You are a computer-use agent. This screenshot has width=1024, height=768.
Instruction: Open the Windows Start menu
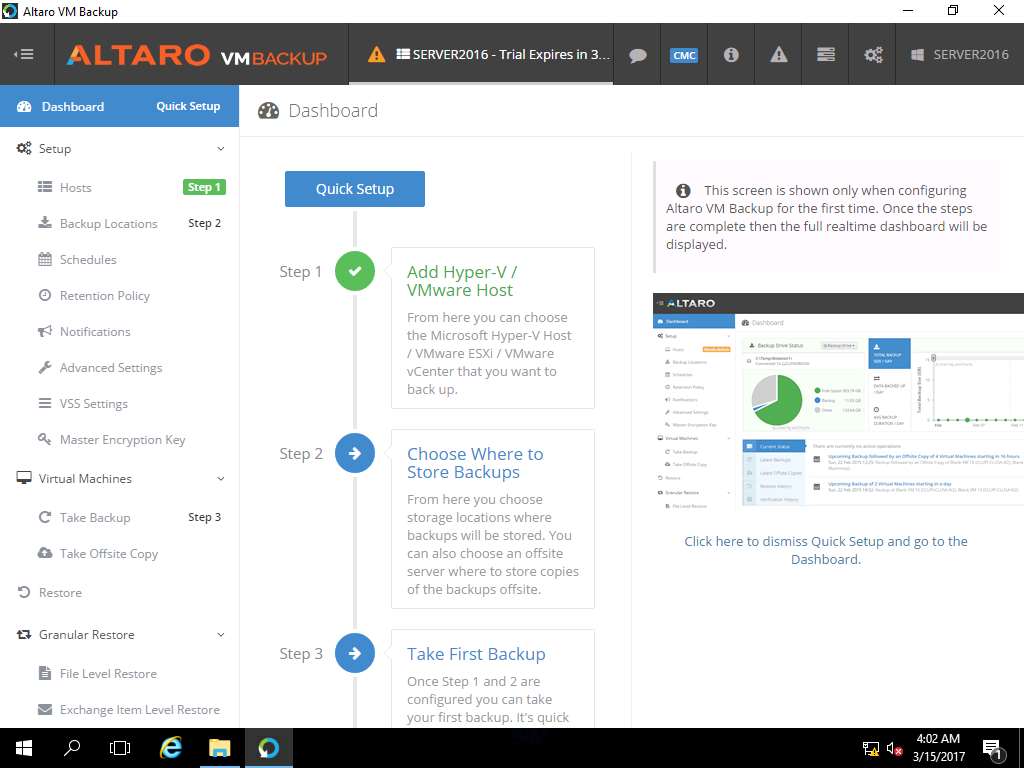(24, 748)
